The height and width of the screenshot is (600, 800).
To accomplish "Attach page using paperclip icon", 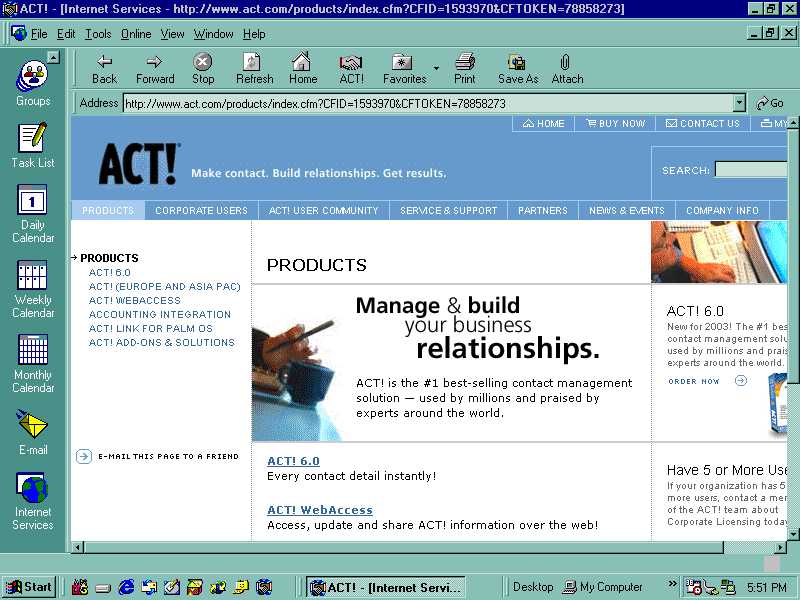I will point(567,69).
